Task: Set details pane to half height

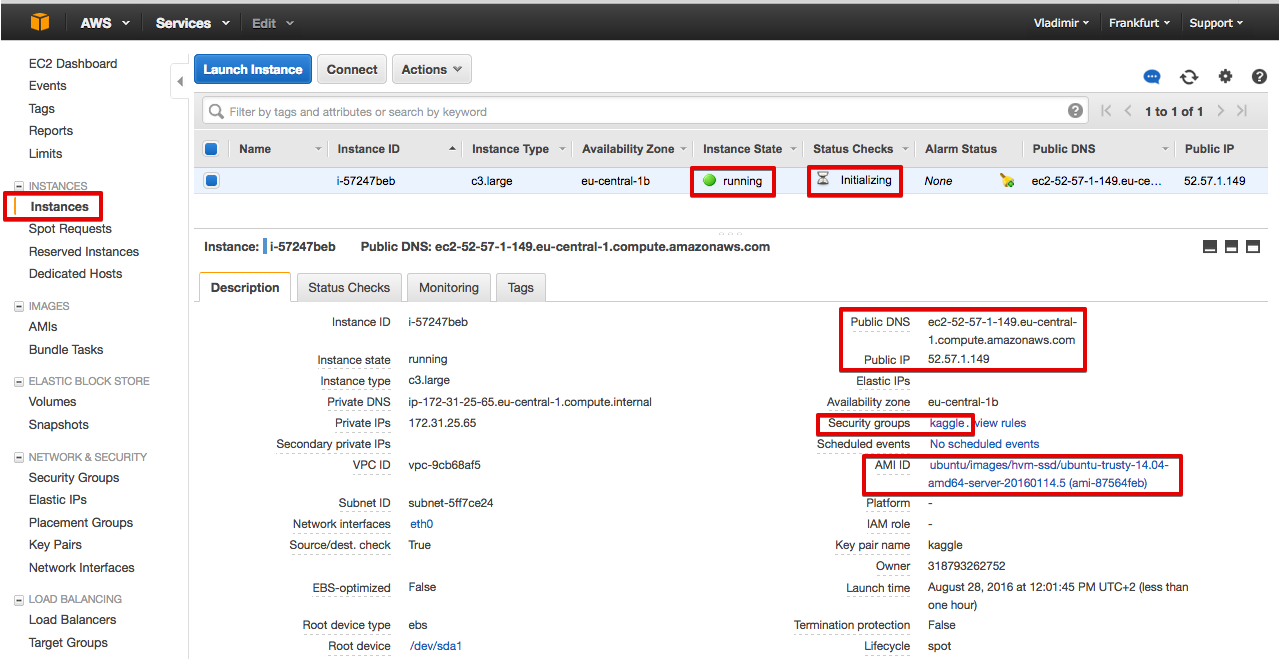Action: pos(1231,247)
